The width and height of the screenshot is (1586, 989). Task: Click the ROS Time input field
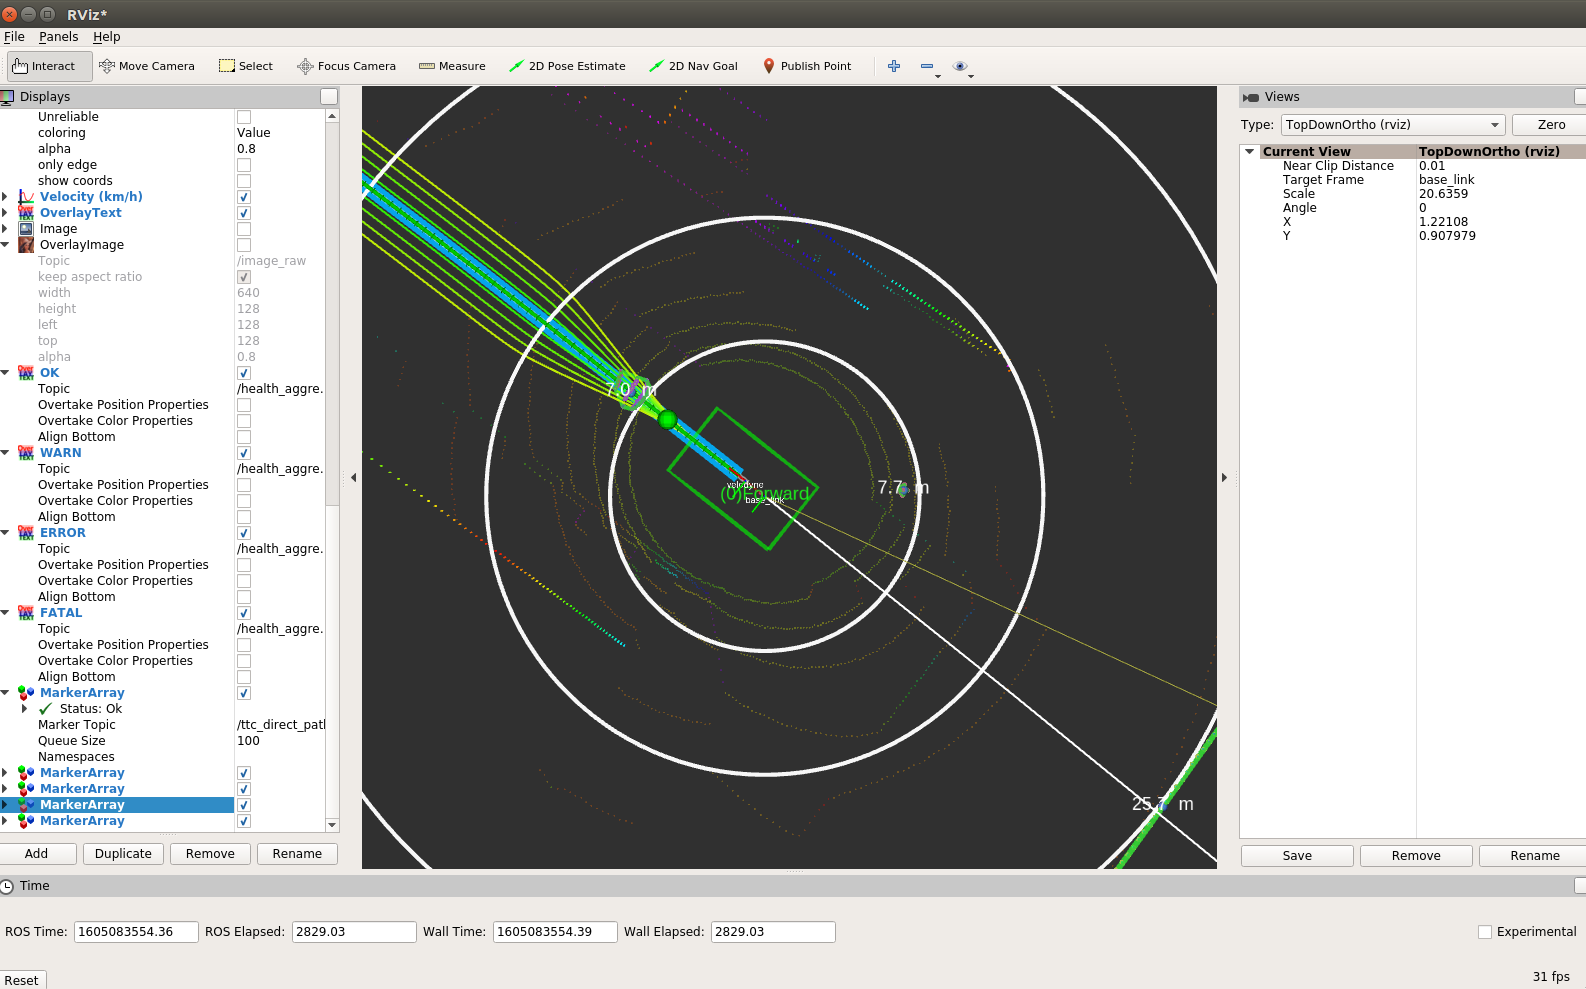[x=136, y=932]
